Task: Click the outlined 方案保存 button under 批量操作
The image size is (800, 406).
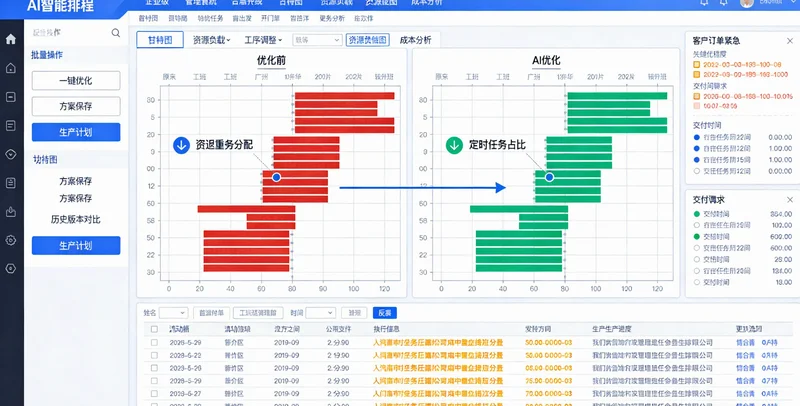Action: [x=76, y=106]
